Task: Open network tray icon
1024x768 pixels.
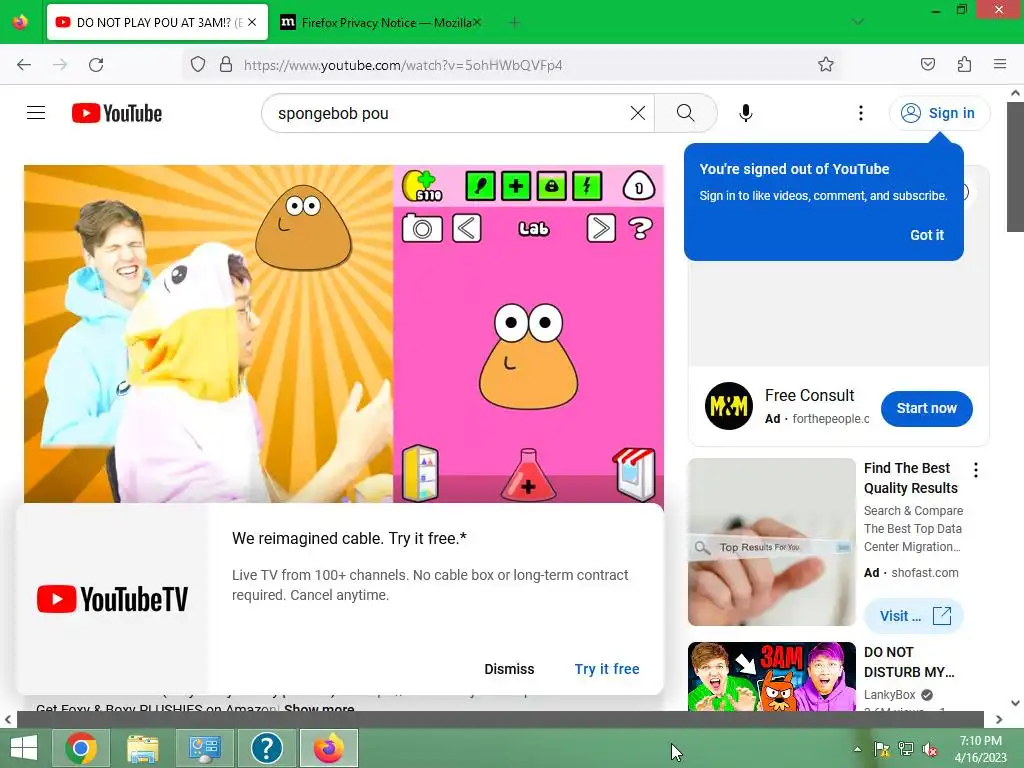Action: (906, 749)
